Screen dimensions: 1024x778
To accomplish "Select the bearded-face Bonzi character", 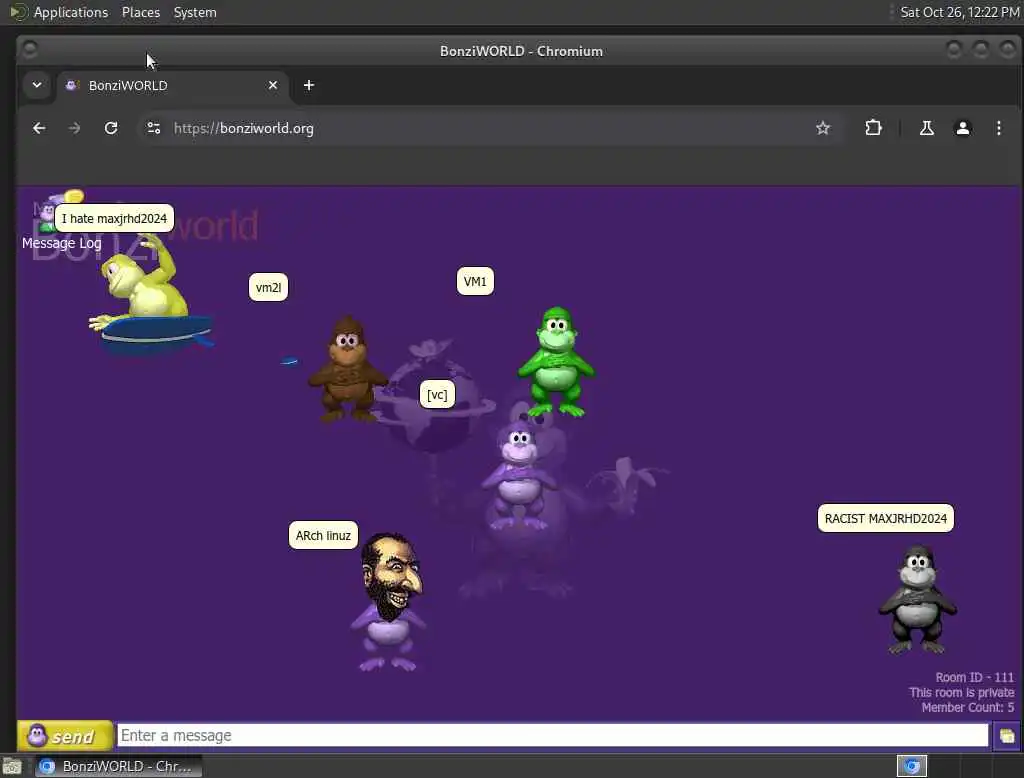I will click(x=390, y=601).
